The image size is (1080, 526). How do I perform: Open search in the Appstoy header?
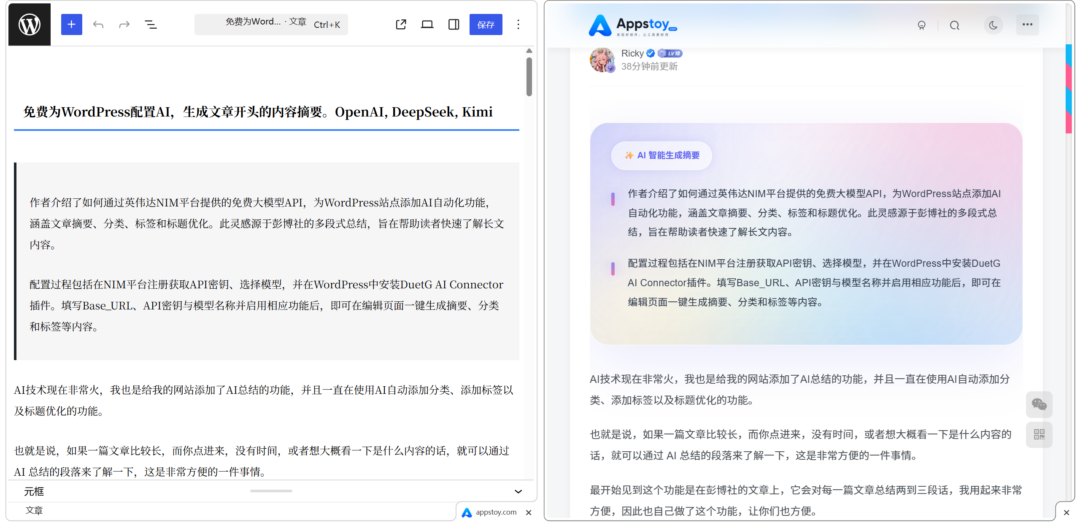tap(954, 25)
